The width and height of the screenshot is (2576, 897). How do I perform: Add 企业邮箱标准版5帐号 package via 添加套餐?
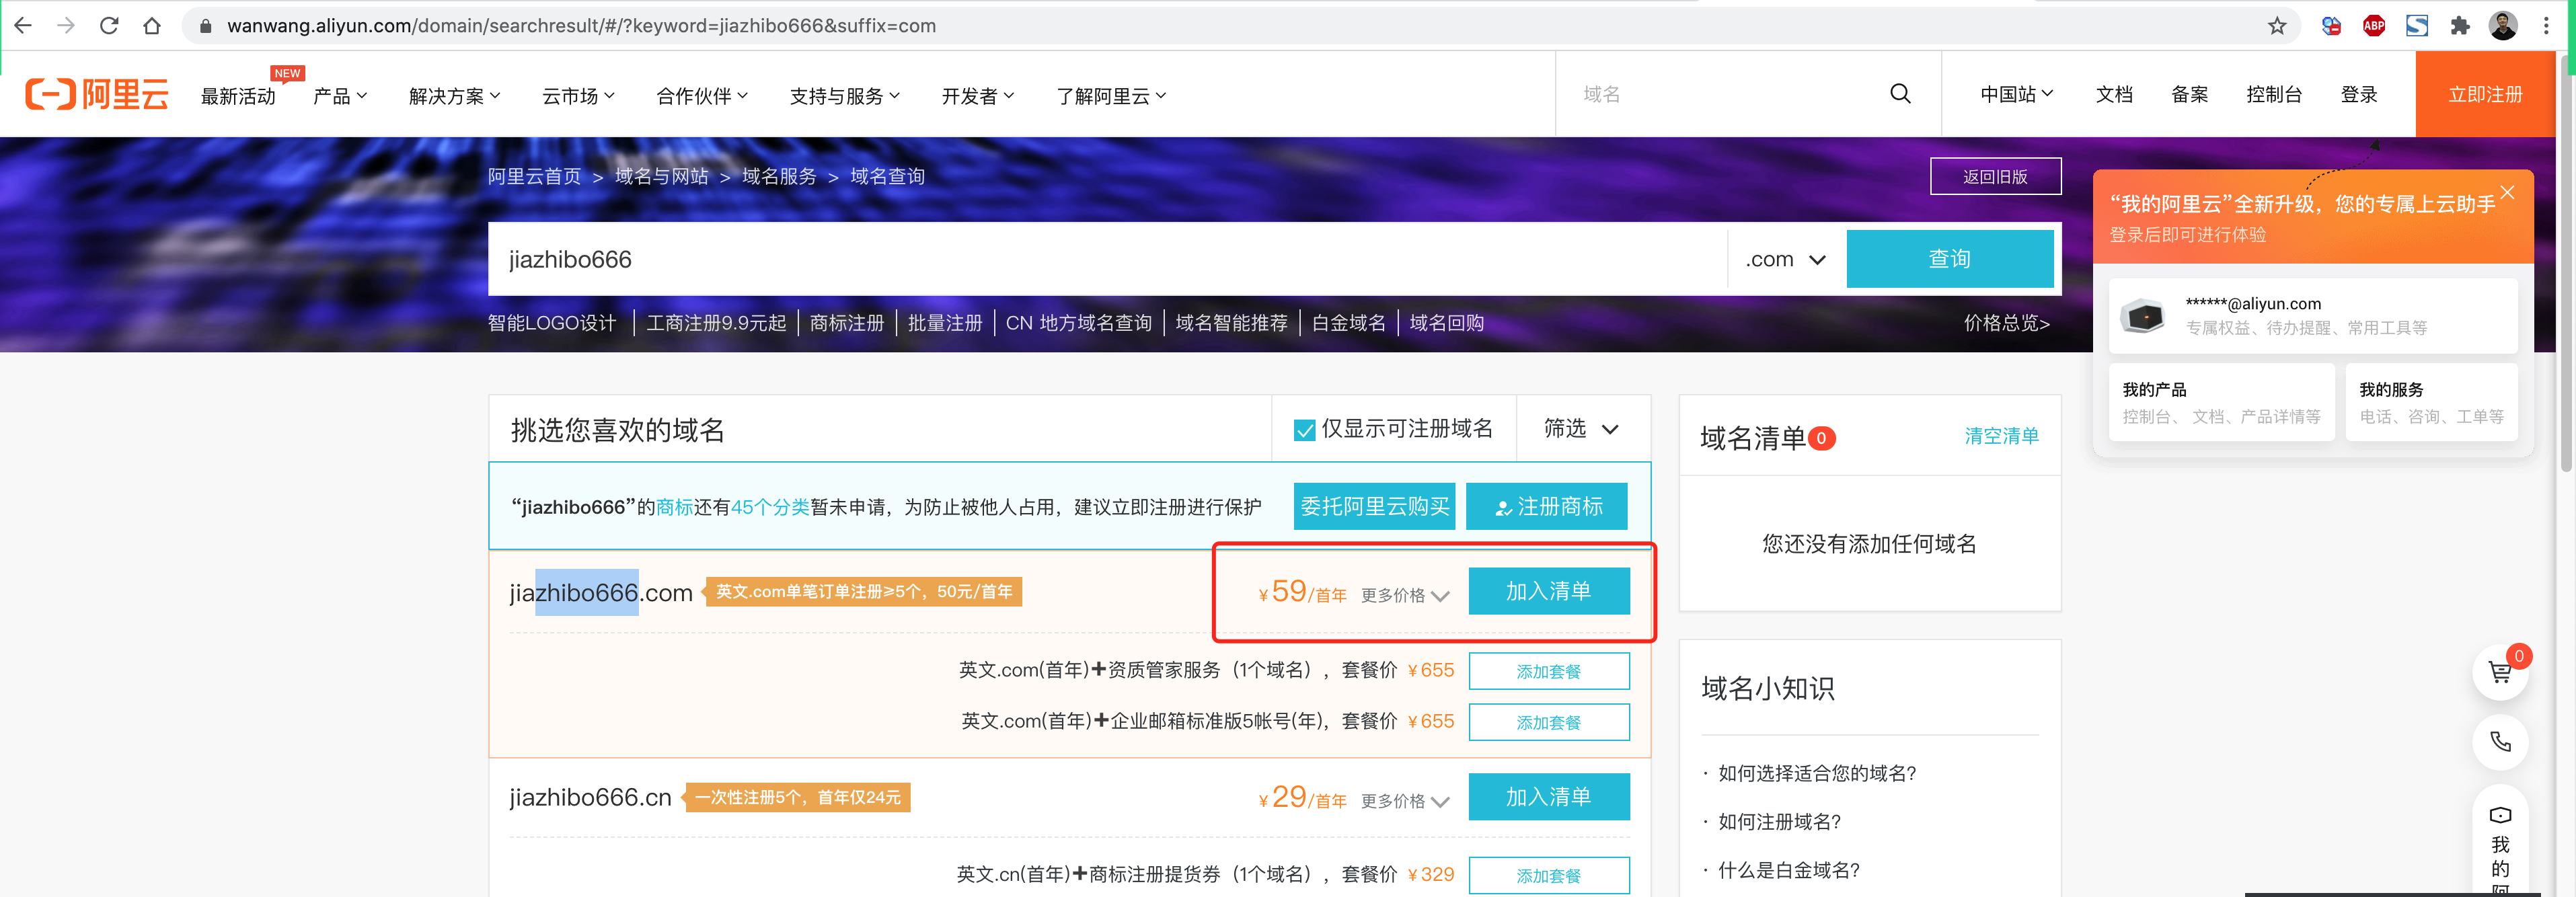1548,722
